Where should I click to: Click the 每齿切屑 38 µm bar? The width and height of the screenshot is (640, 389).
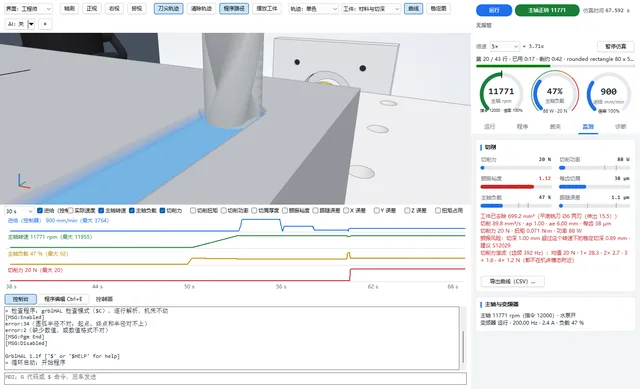[594, 187]
